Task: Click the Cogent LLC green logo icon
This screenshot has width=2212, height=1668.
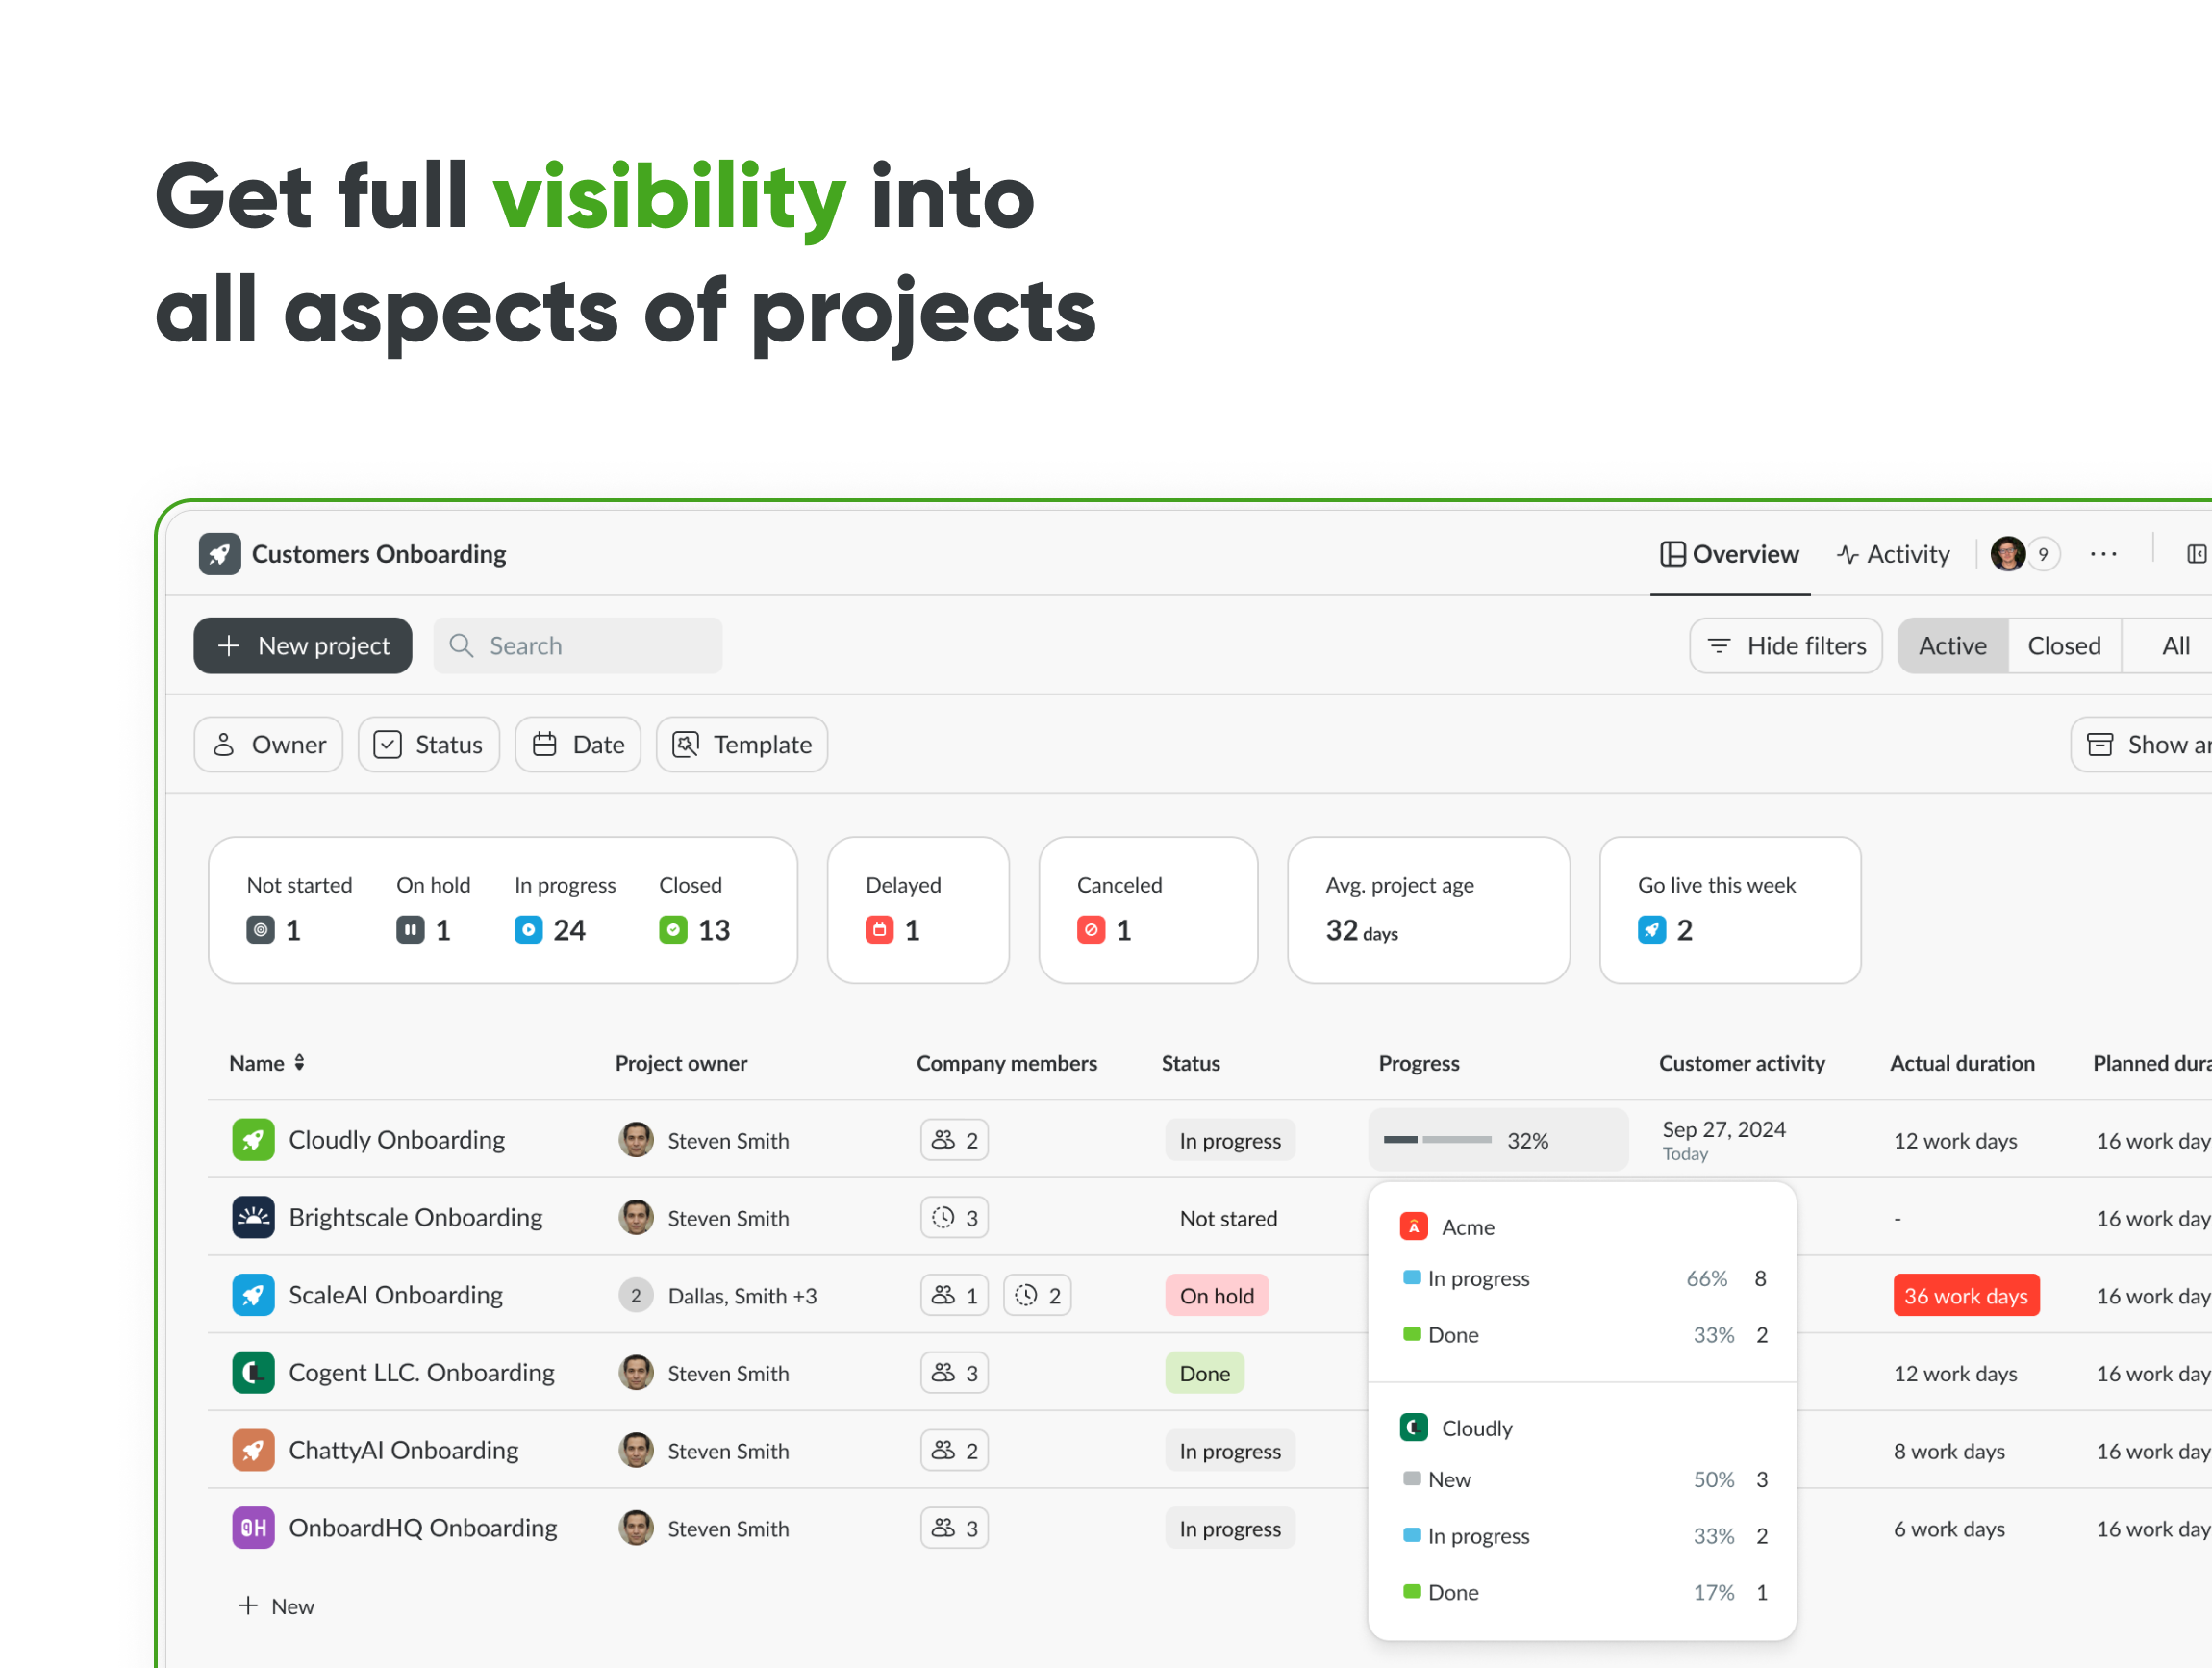Action: click(253, 1373)
